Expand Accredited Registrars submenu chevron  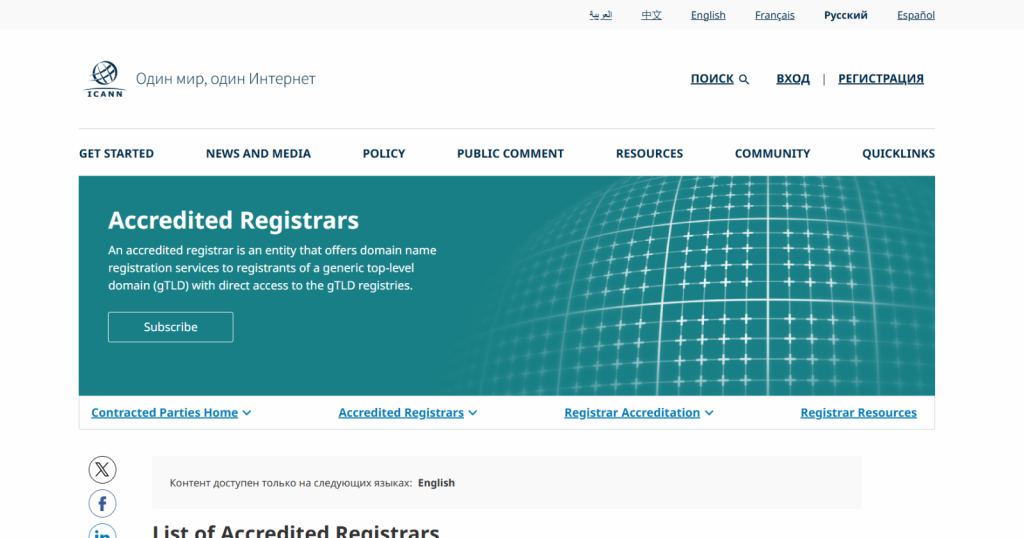pos(473,413)
